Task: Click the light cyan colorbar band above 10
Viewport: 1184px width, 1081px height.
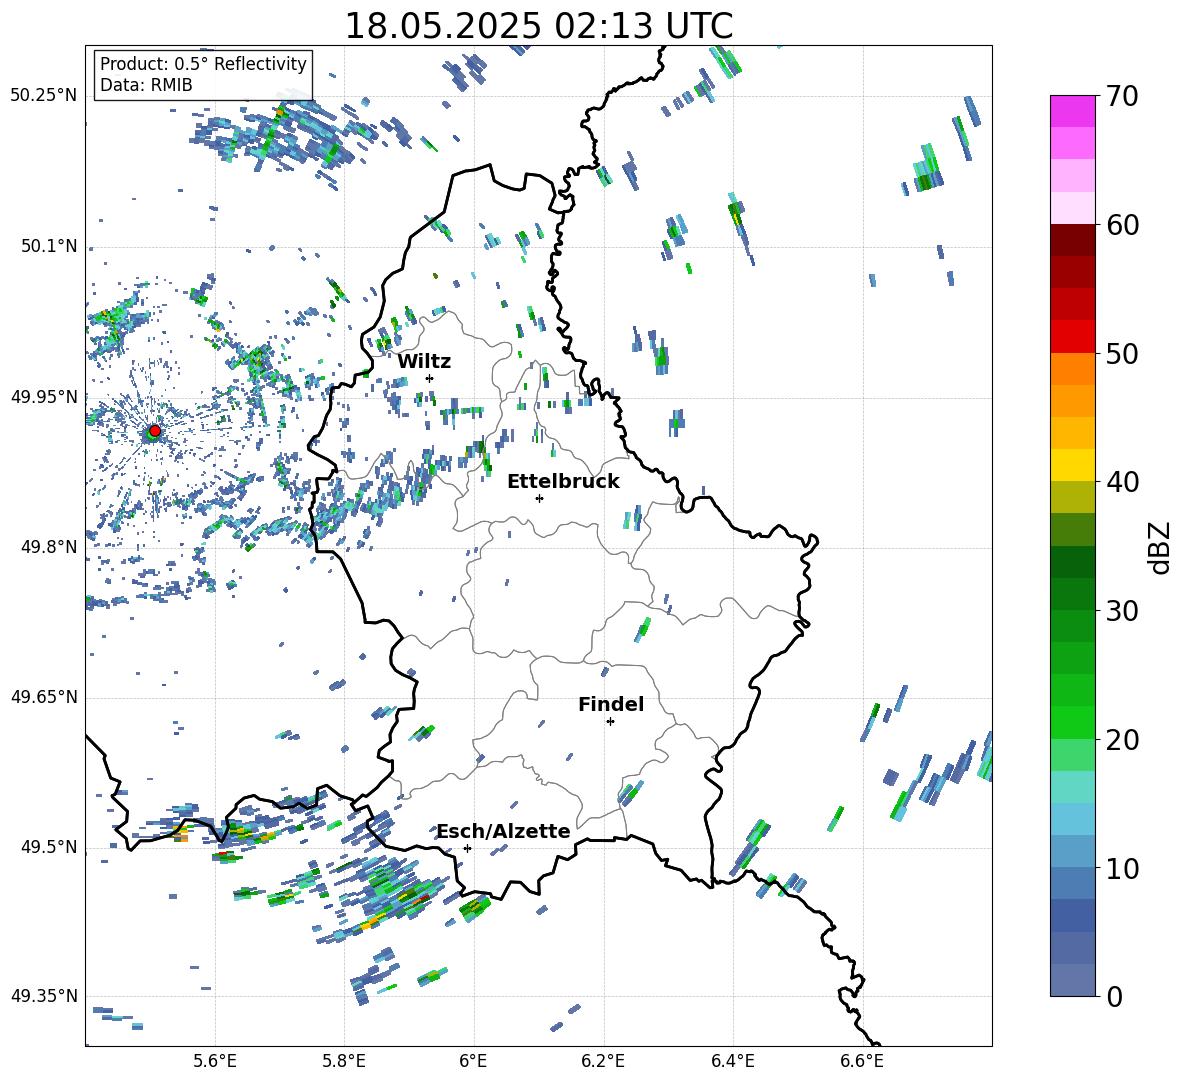Action: pos(1072,819)
